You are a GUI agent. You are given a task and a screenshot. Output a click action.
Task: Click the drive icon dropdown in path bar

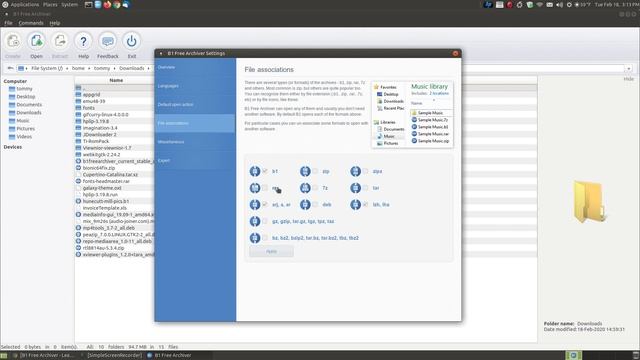[22, 68]
